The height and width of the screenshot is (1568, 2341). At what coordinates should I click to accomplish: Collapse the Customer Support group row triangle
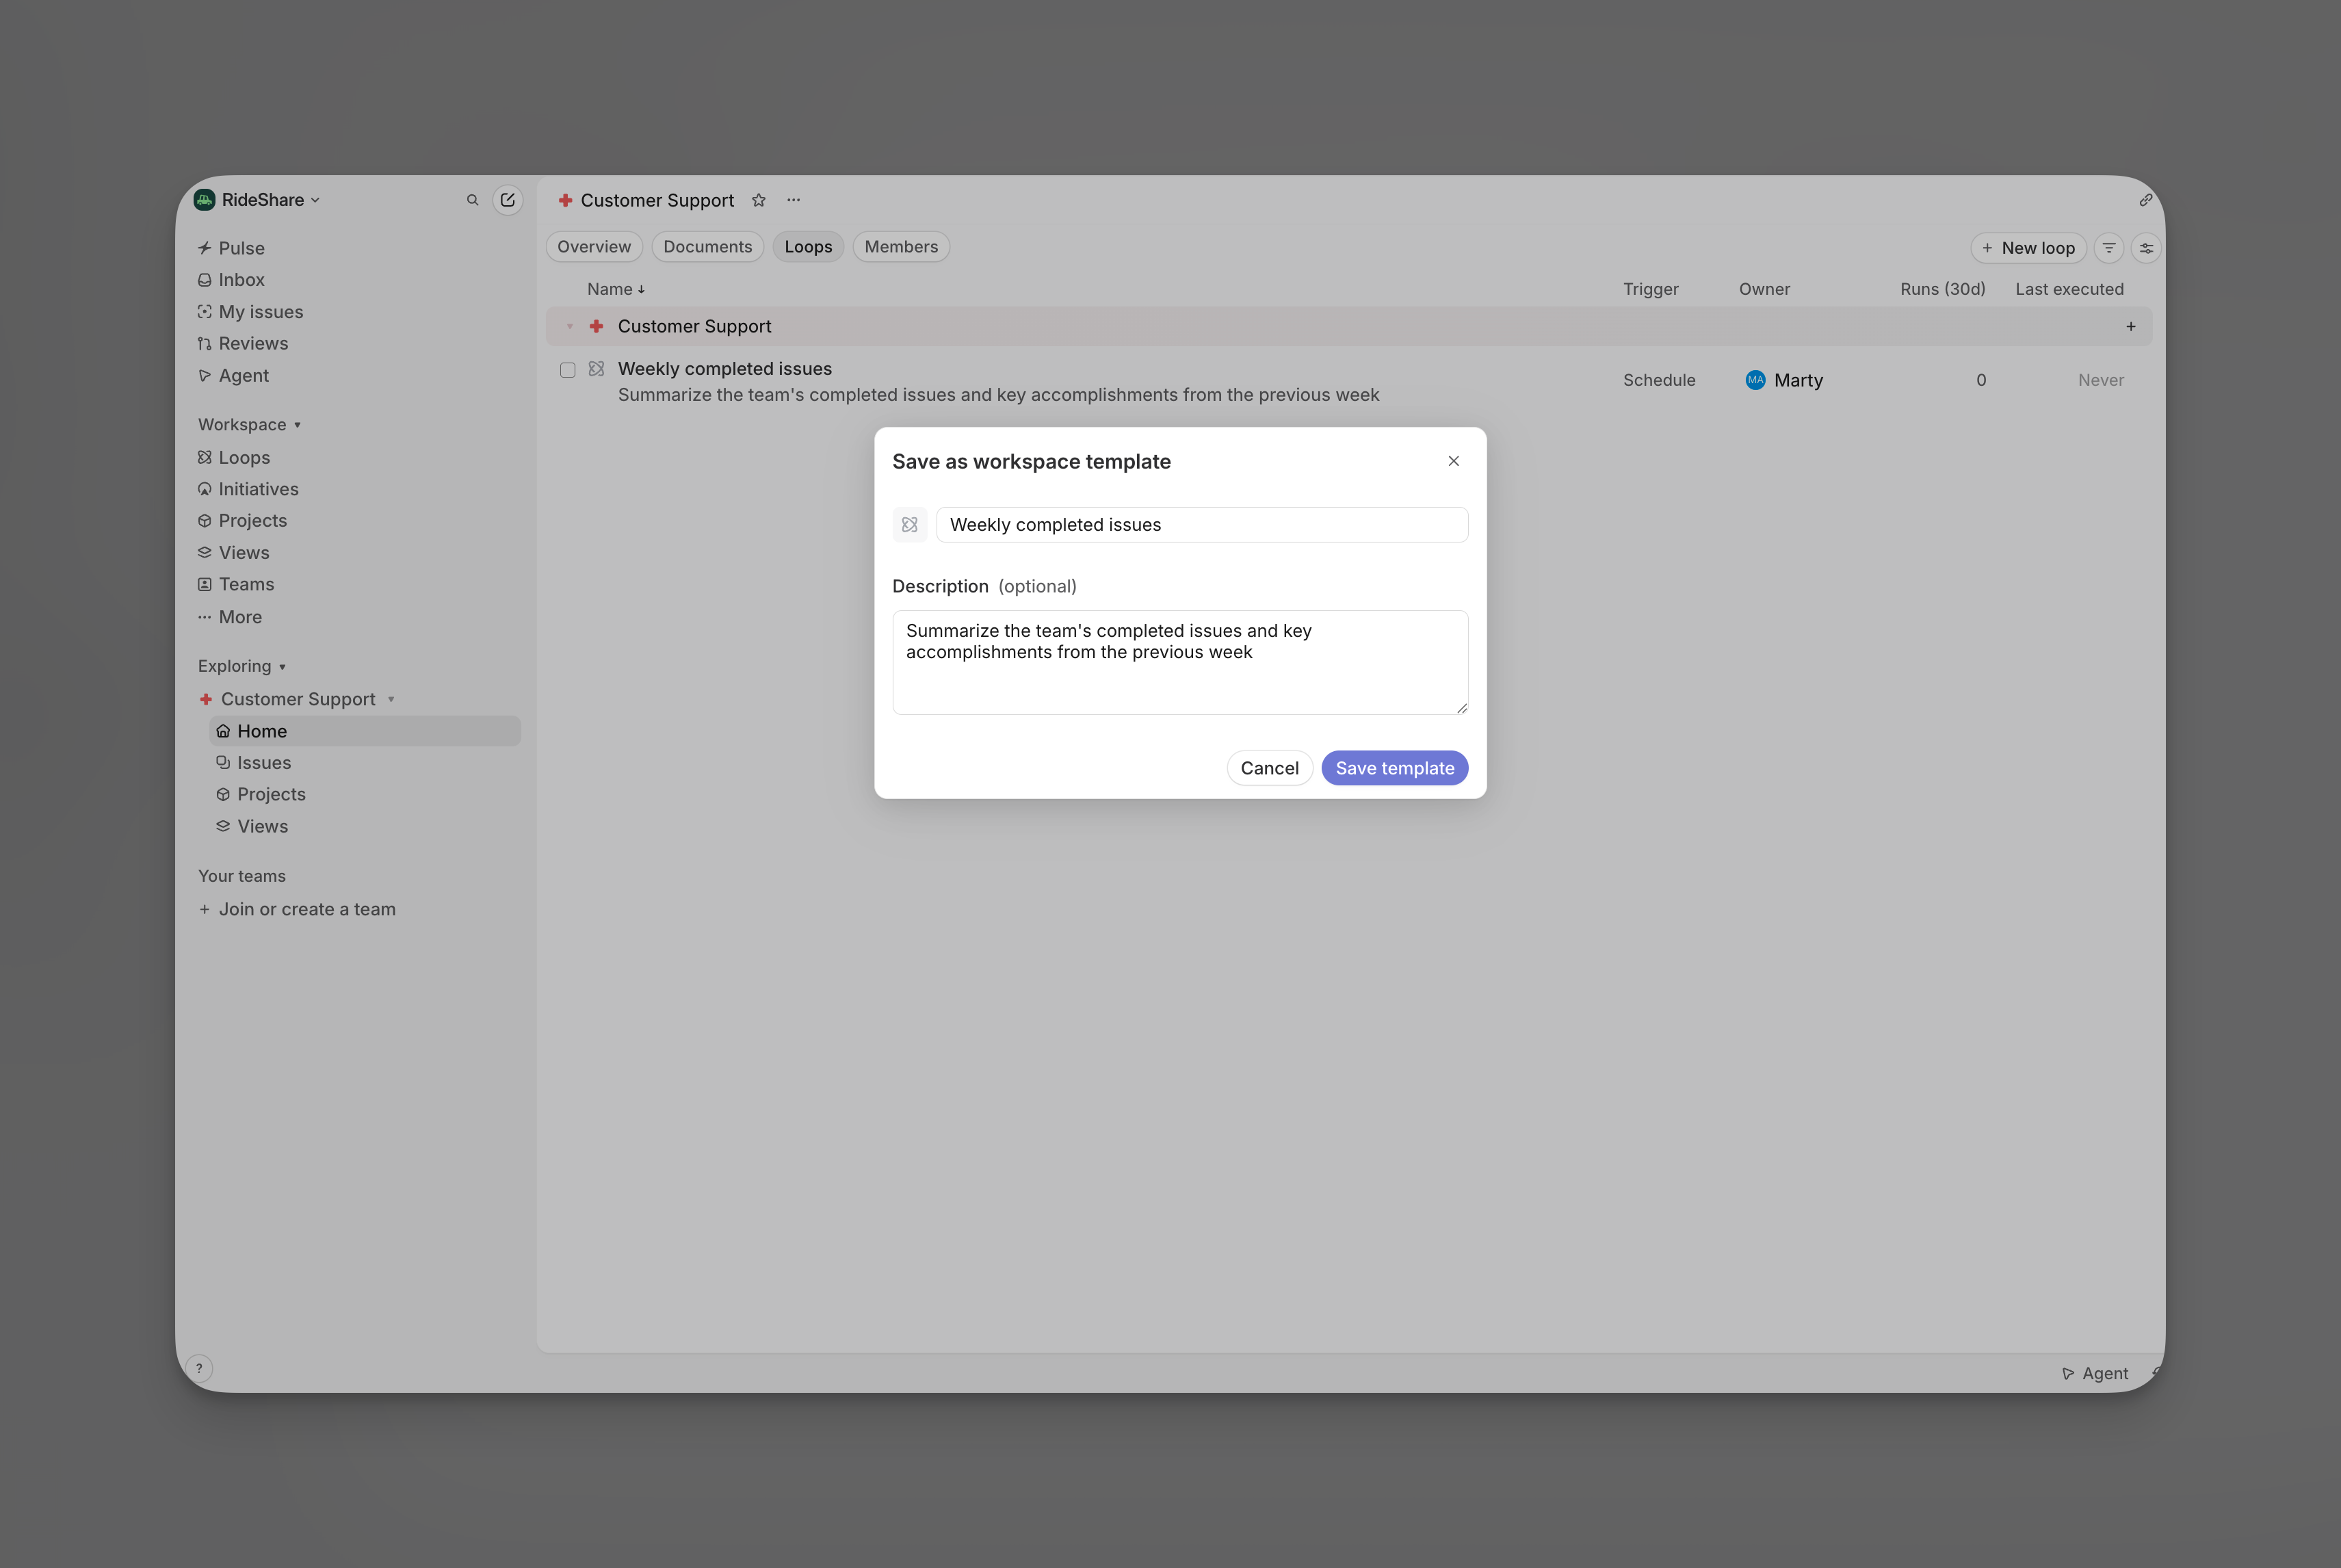pyautogui.click(x=570, y=327)
